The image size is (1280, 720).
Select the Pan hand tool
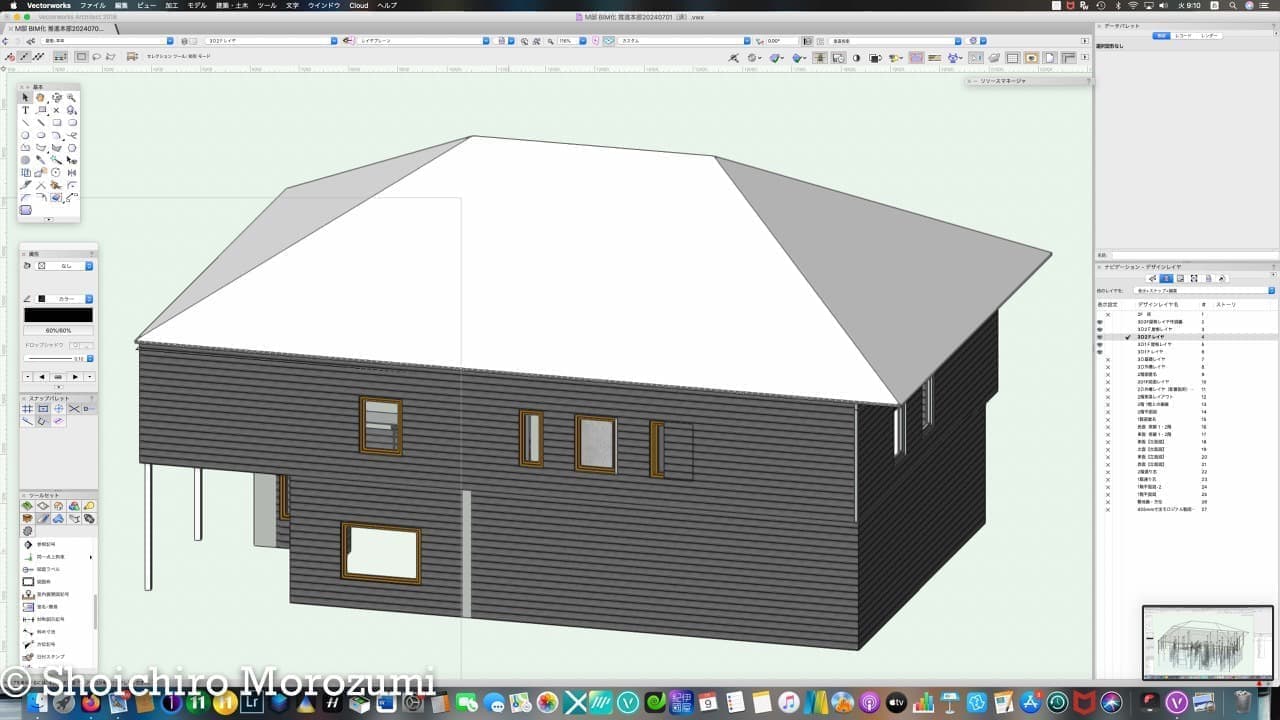point(41,98)
